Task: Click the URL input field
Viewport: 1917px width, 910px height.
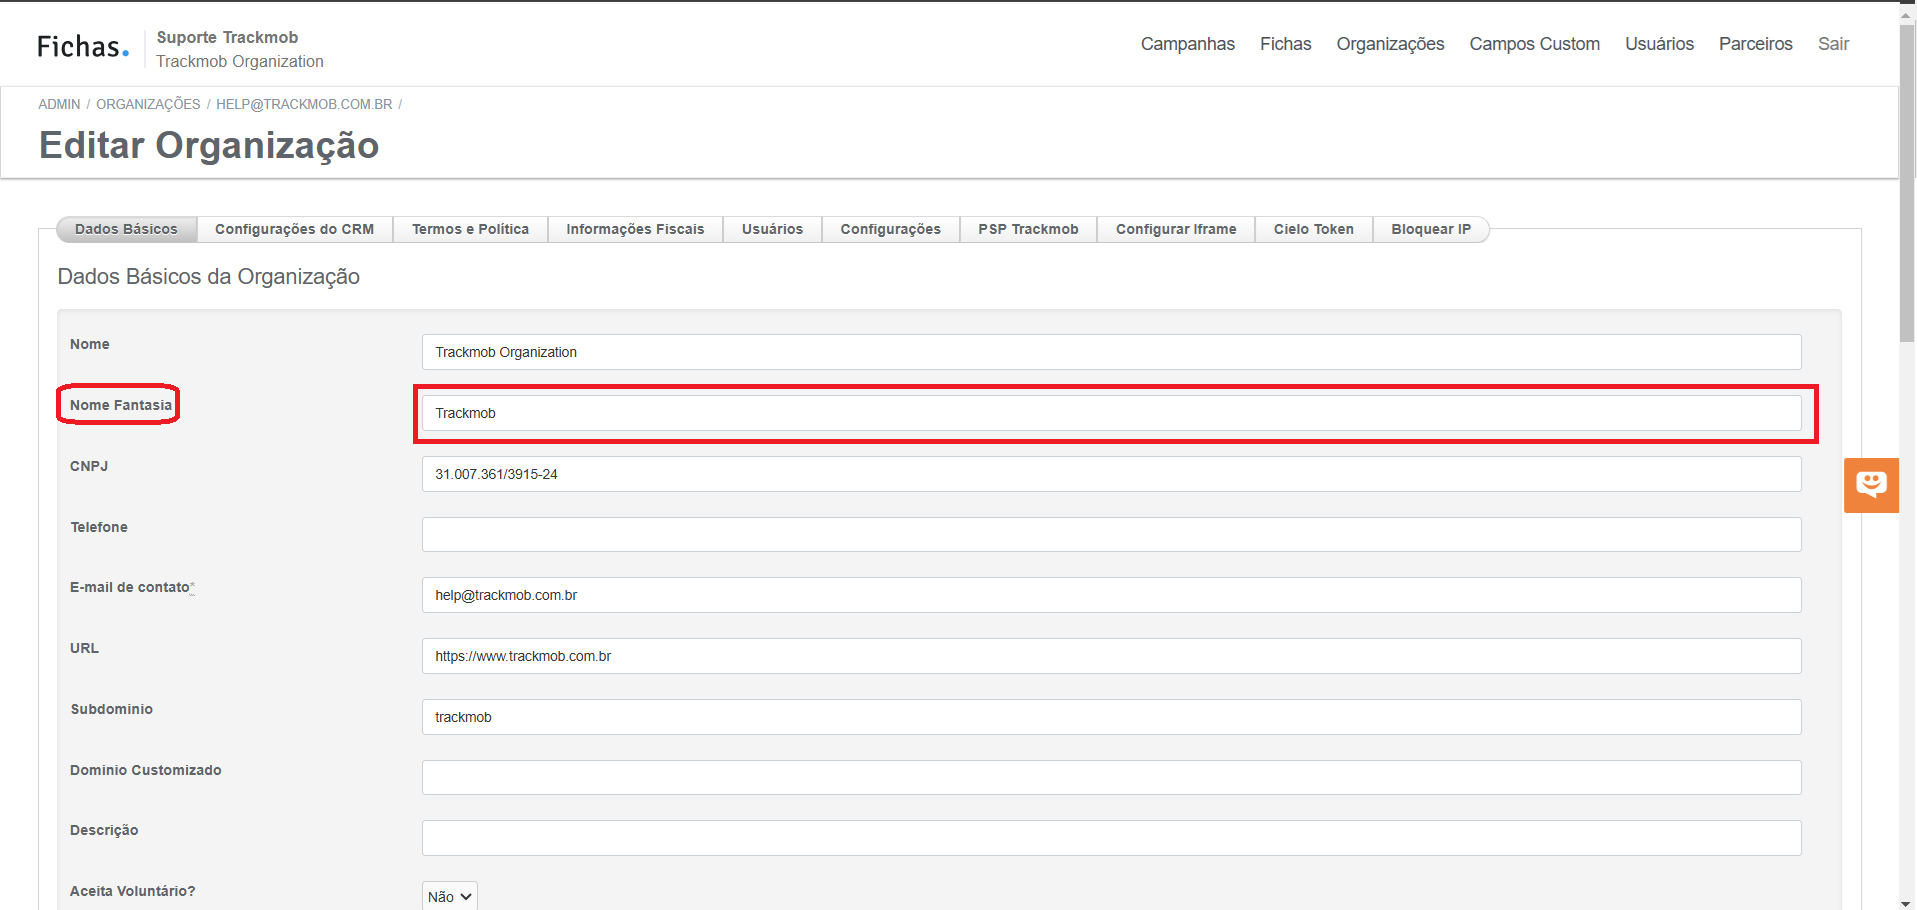Action: click(1111, 656)
